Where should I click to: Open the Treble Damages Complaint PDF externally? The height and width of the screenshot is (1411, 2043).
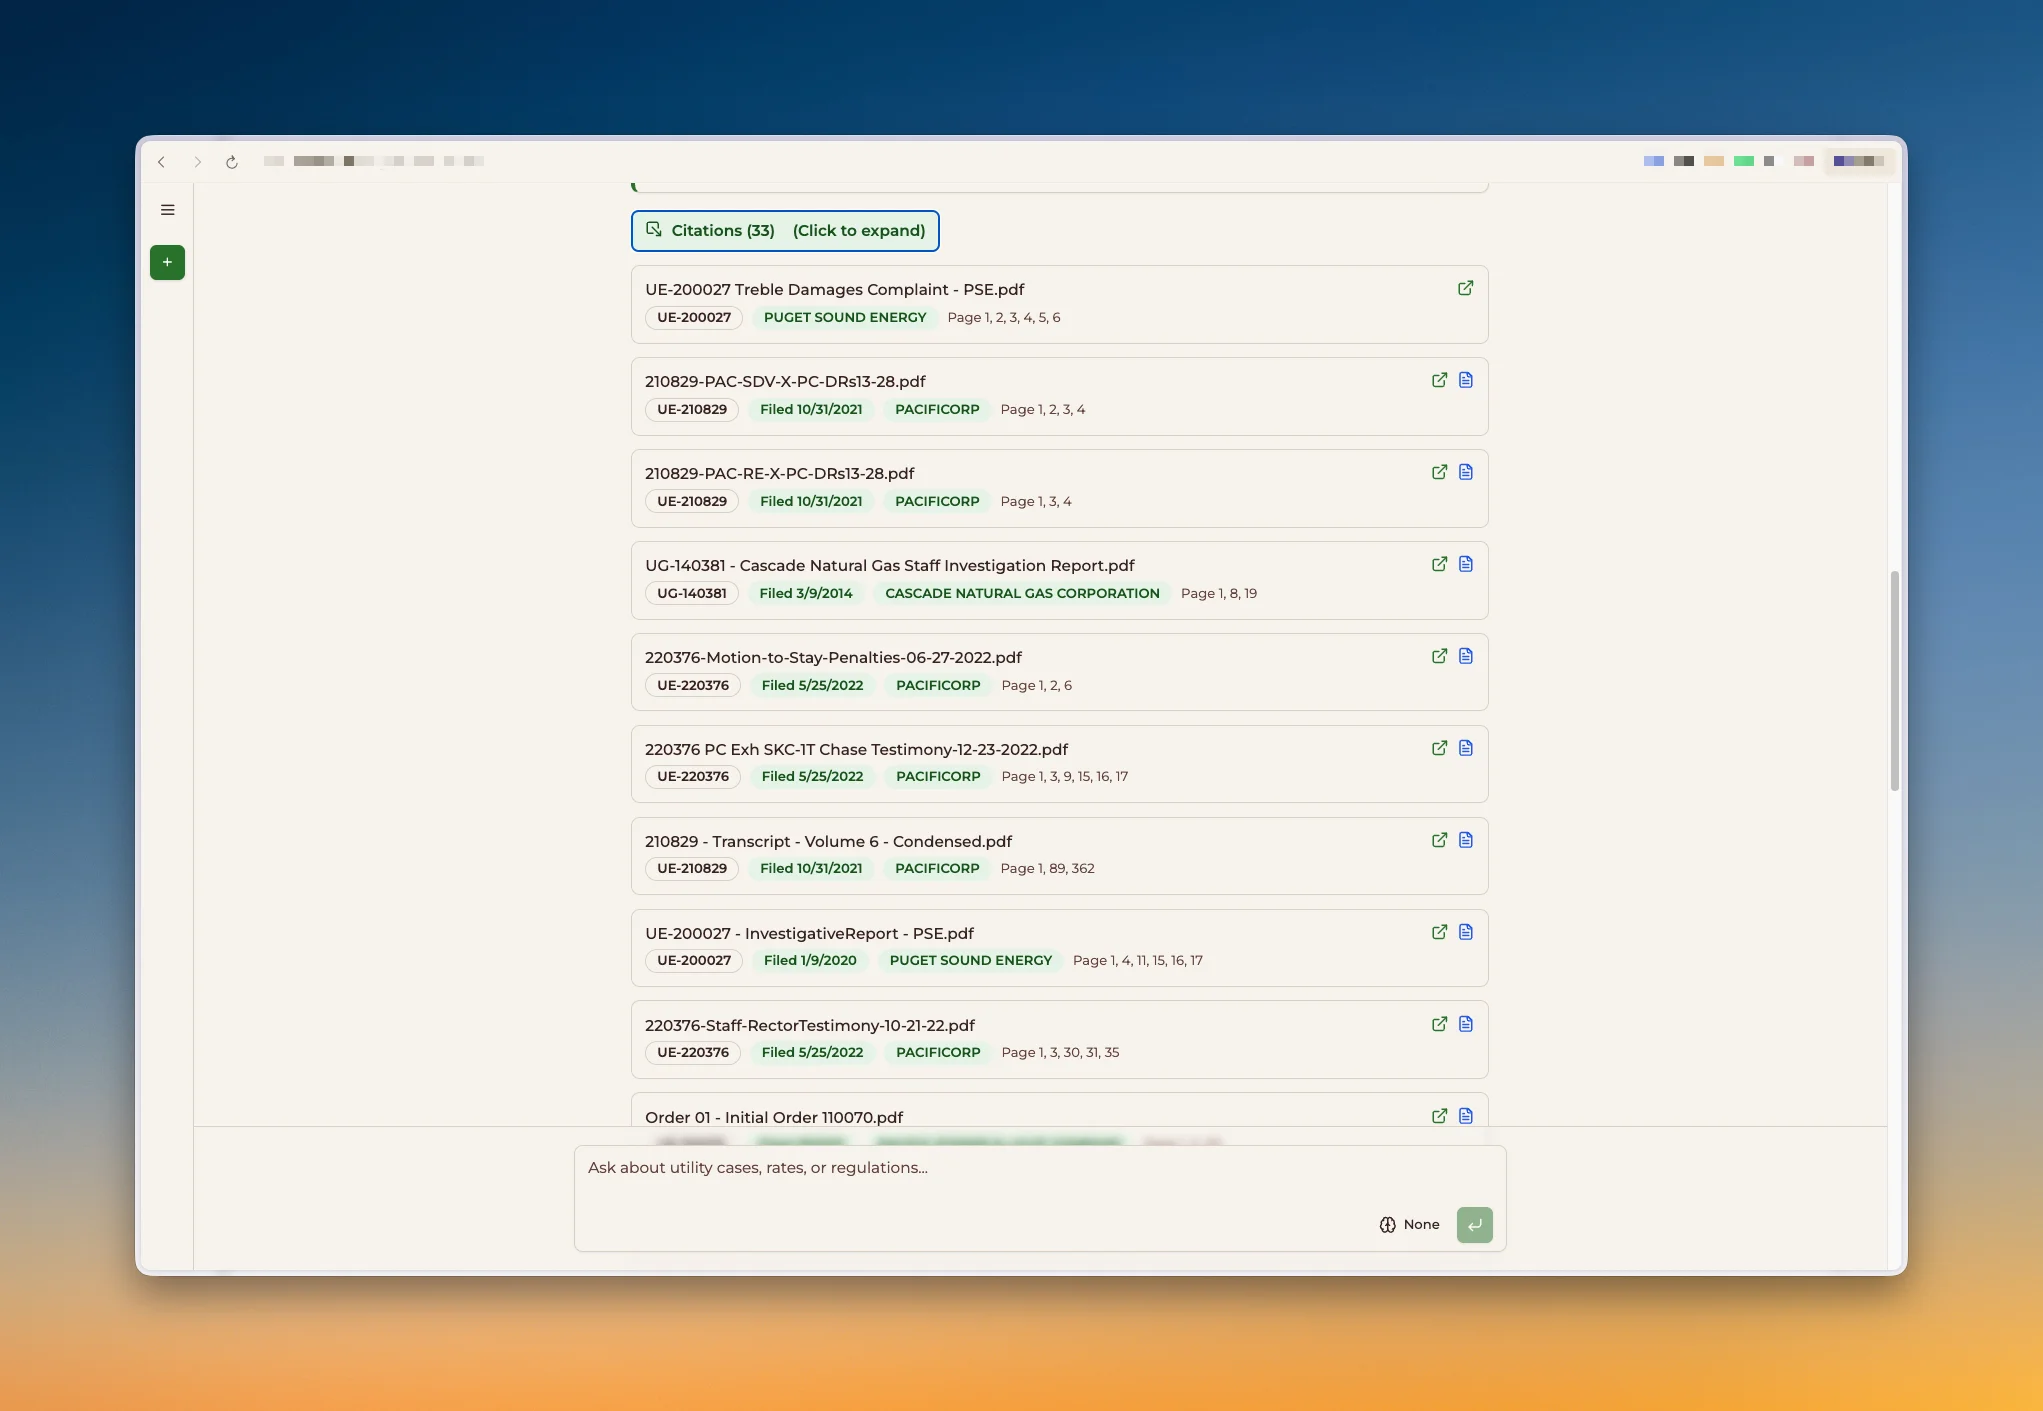[1465, 288]
